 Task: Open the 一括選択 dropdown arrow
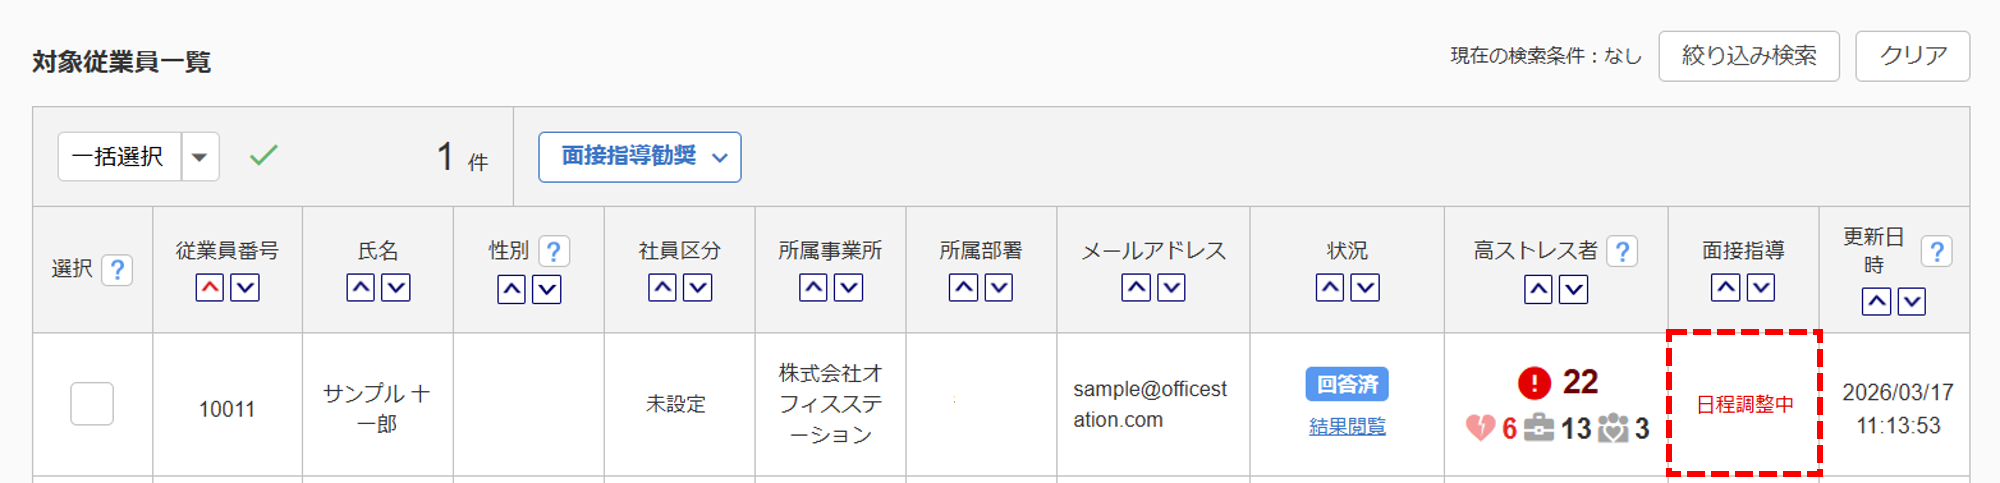coord(200,157)
